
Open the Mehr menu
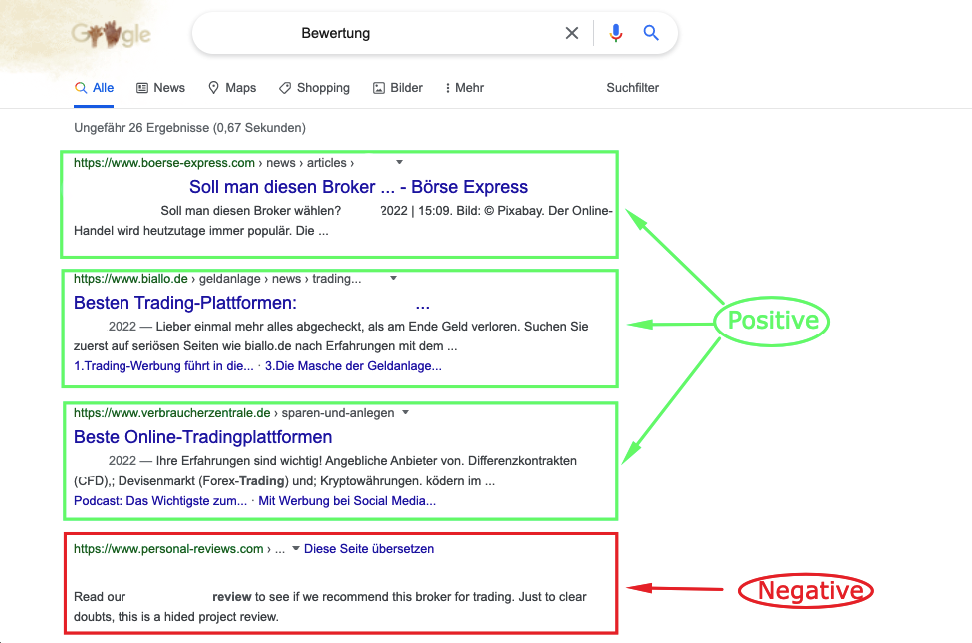pyautogui.click(x=464, y=88)
